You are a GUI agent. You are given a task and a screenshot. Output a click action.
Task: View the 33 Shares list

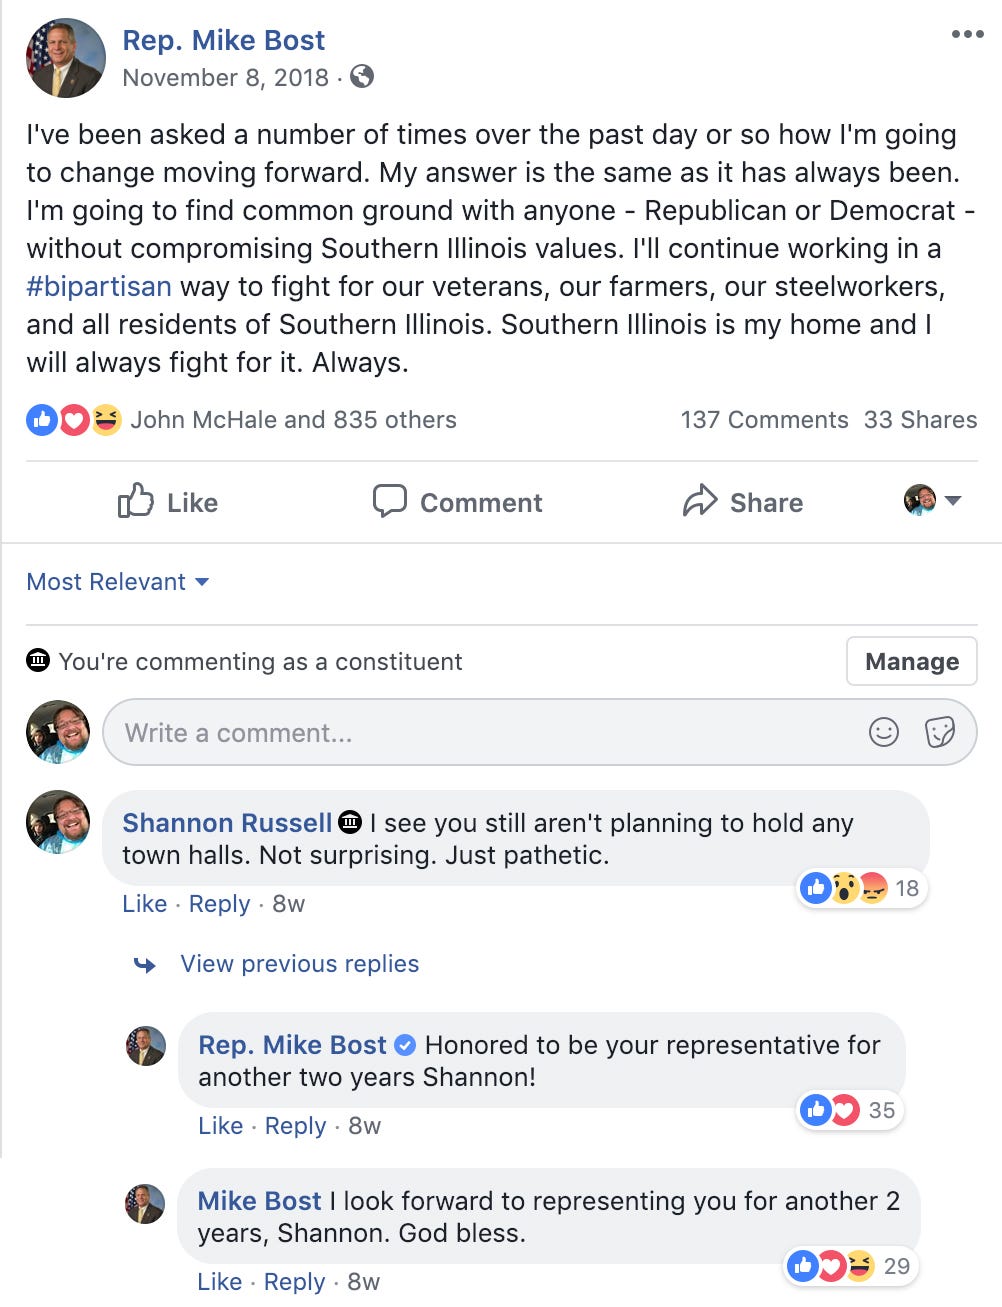click(x=920, y=420)
